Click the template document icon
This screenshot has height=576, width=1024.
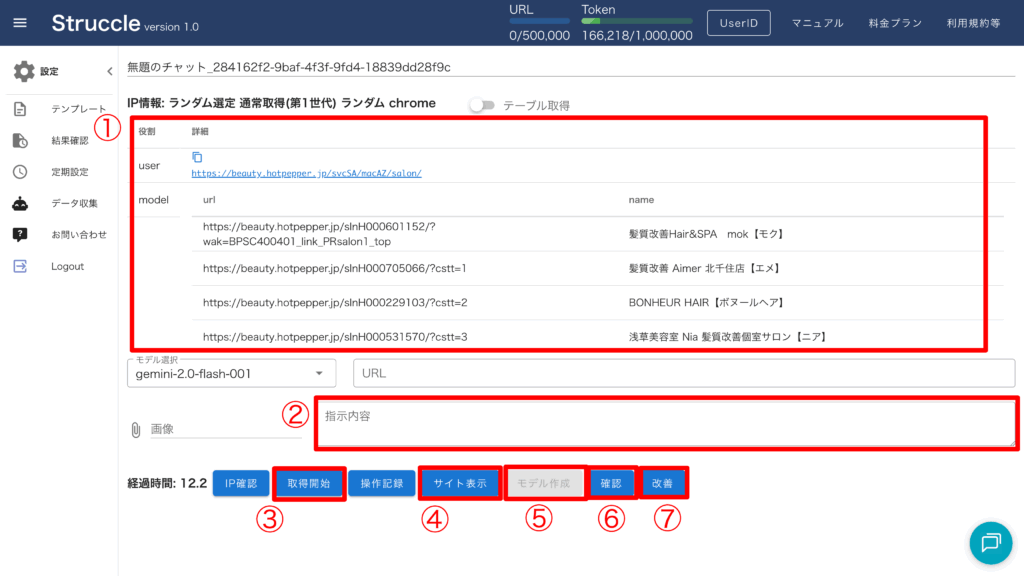[20, 109]
